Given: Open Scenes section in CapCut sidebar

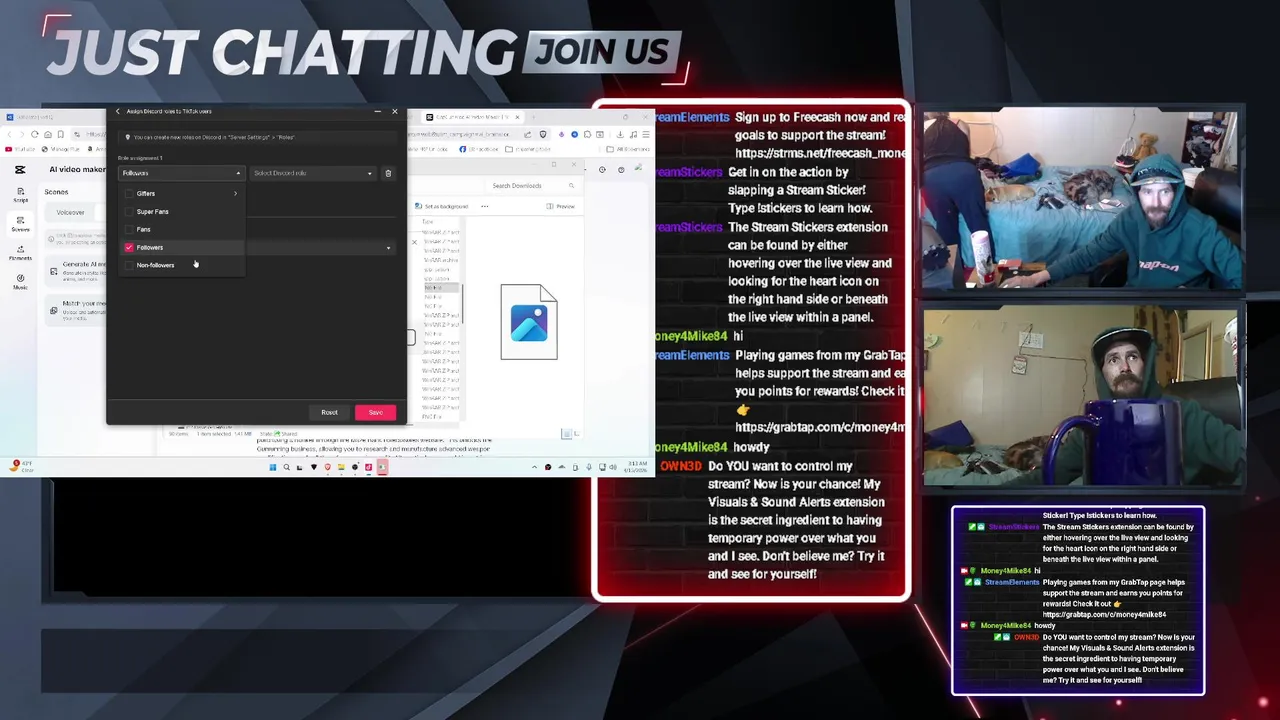Looking at the screenshot, I should click(x=20, y=224).
